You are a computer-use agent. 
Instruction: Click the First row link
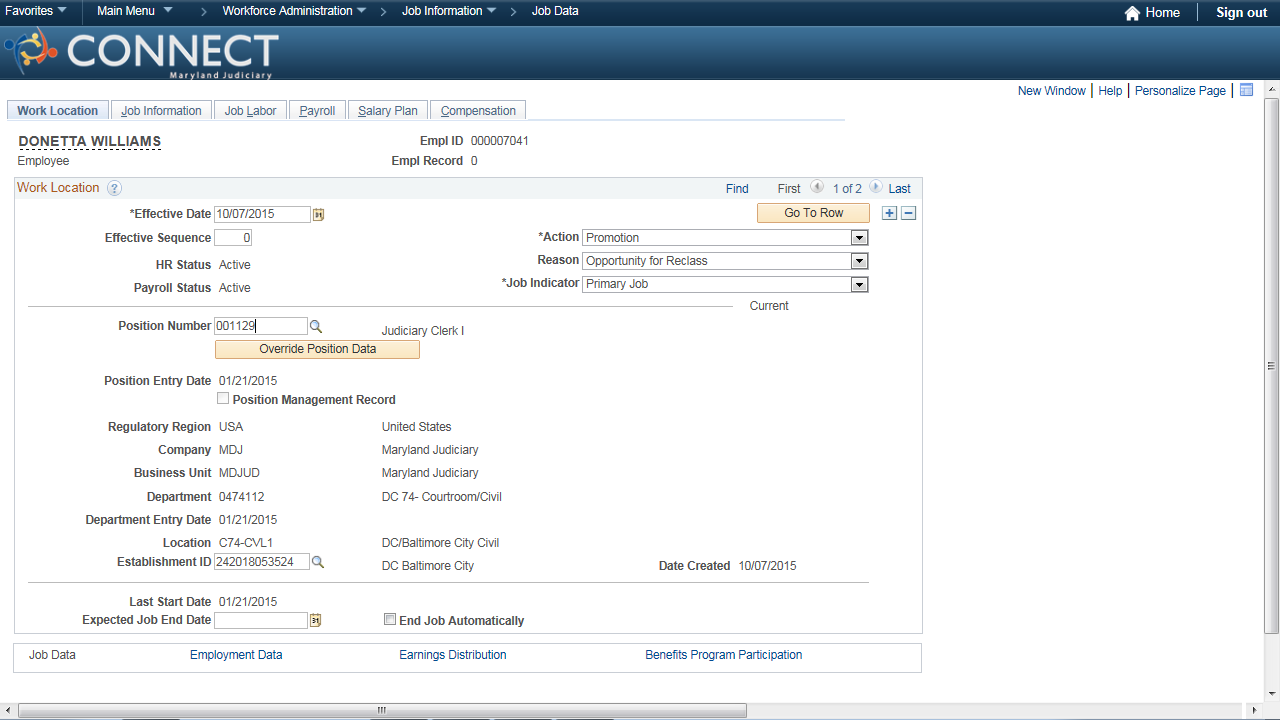789,188
